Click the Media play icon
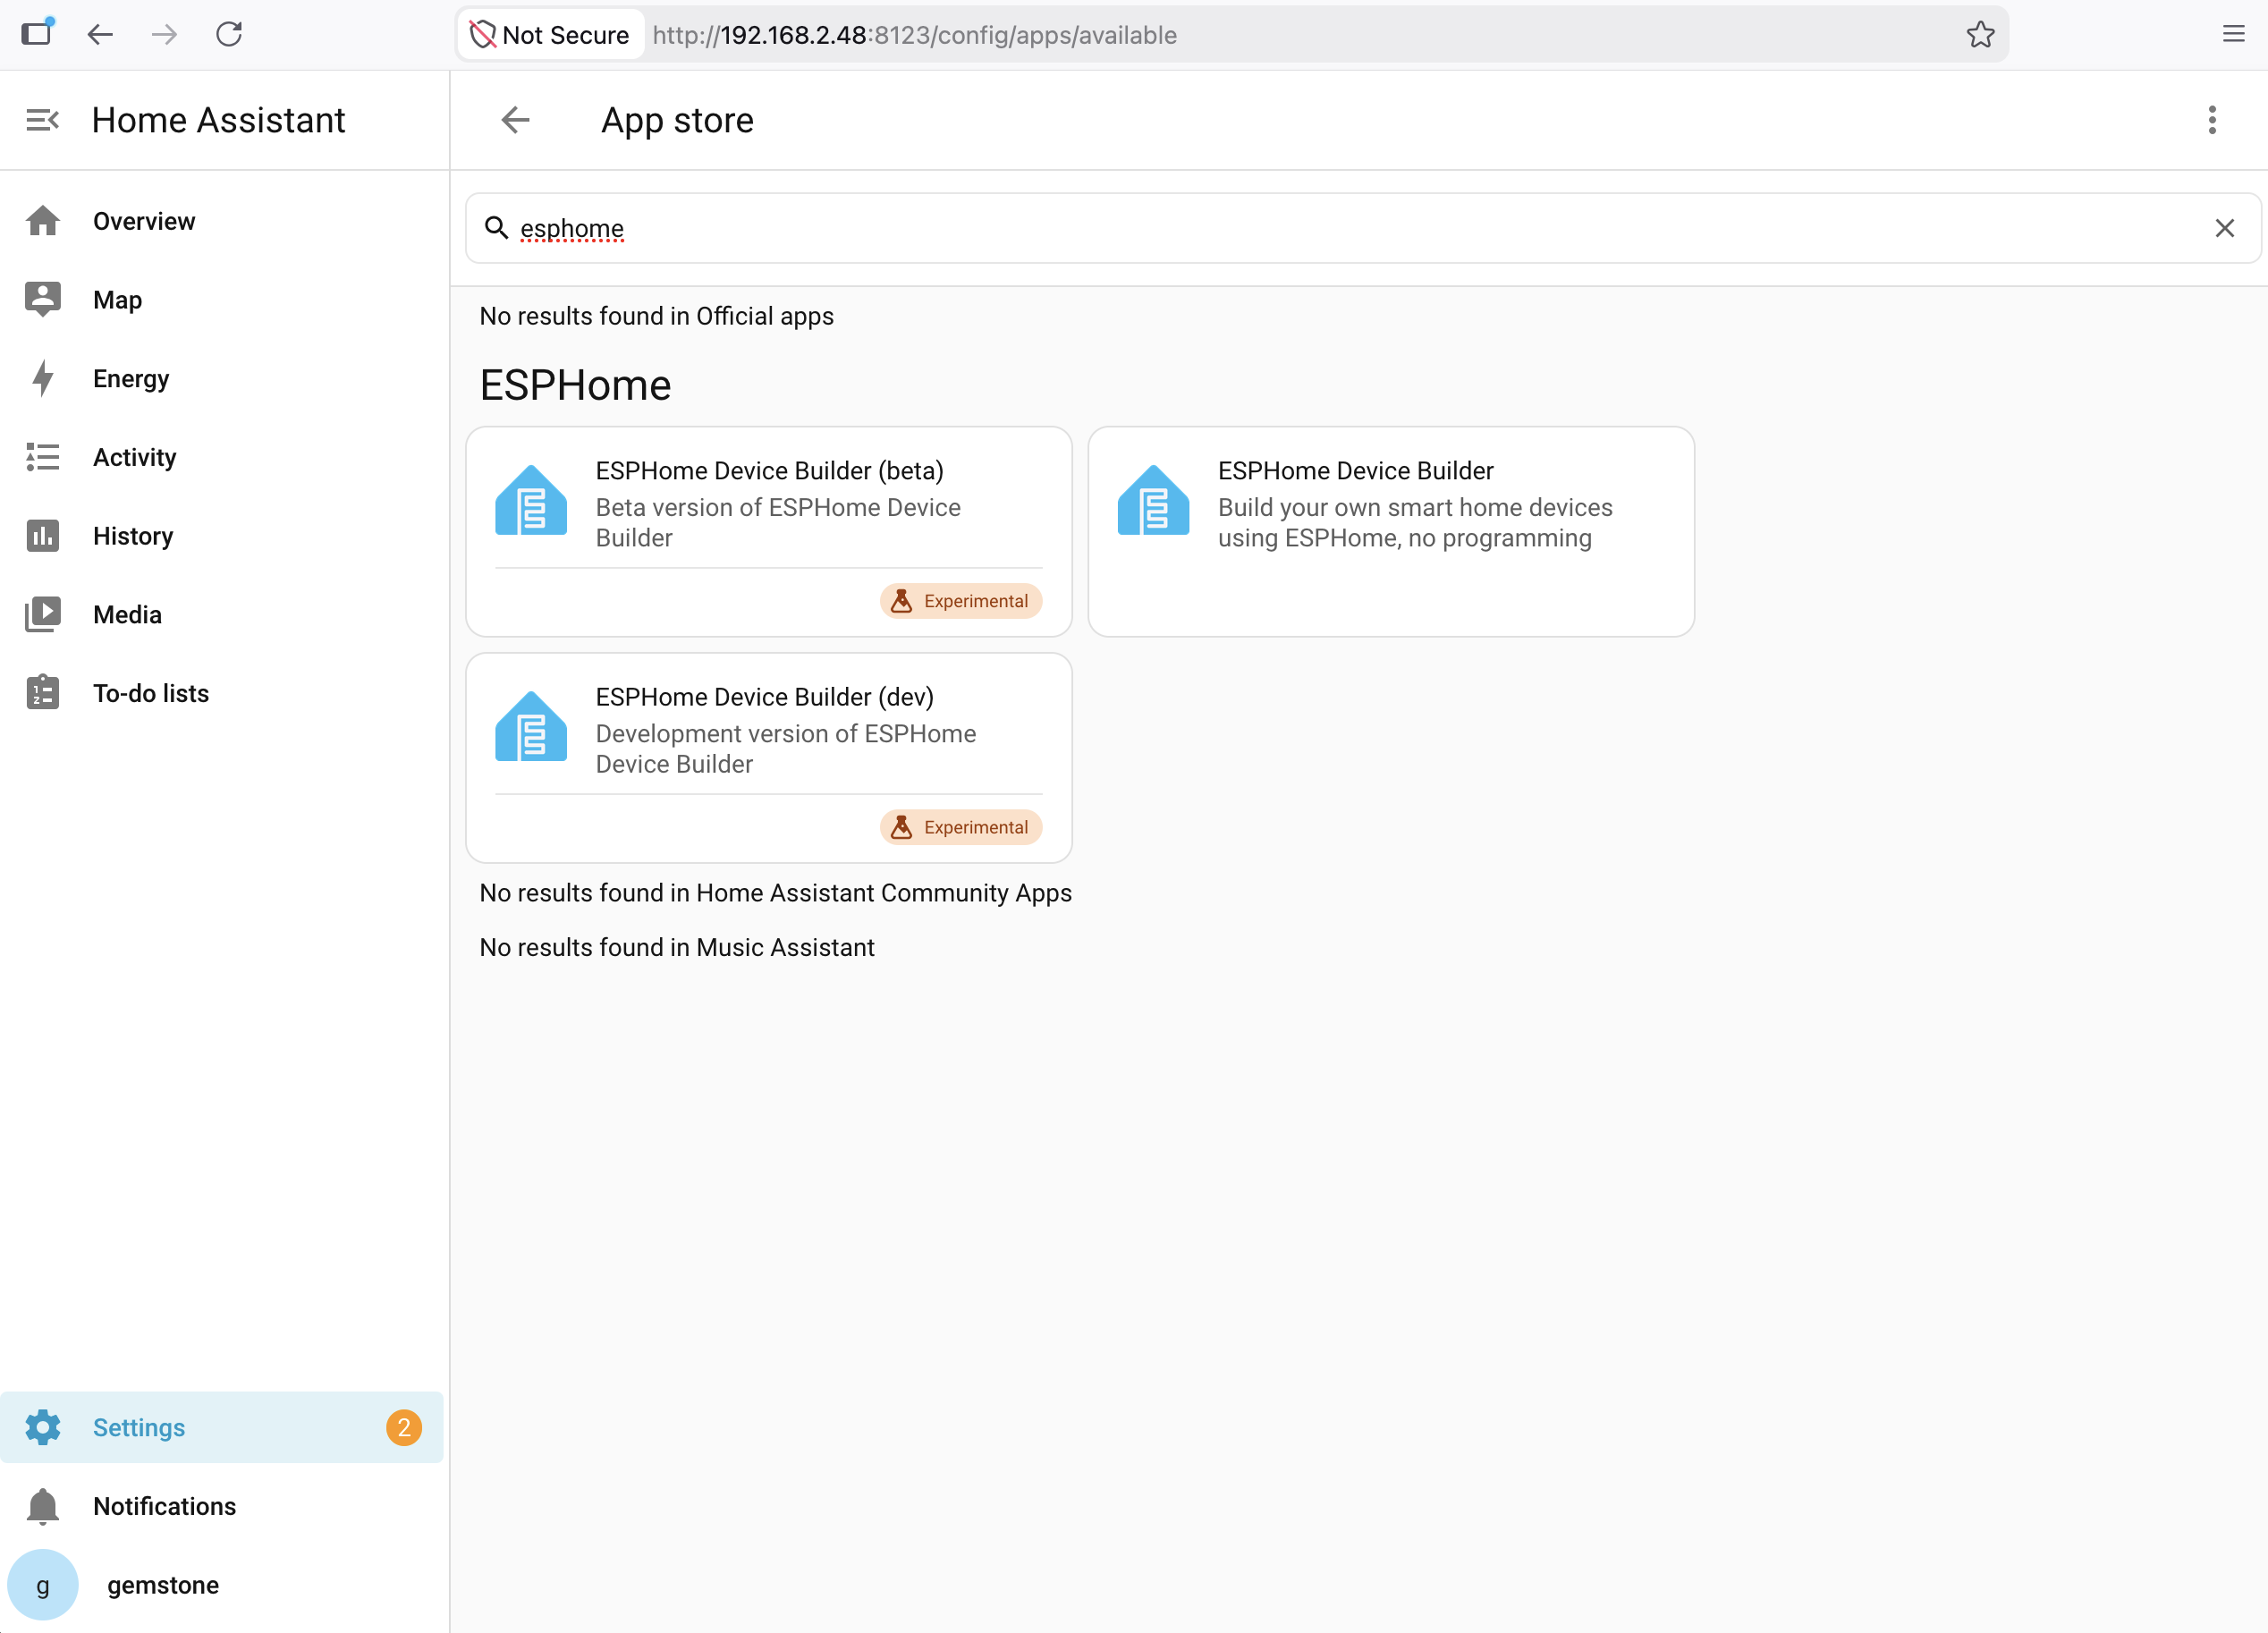2268x1633 pixels. click(43, 615)
